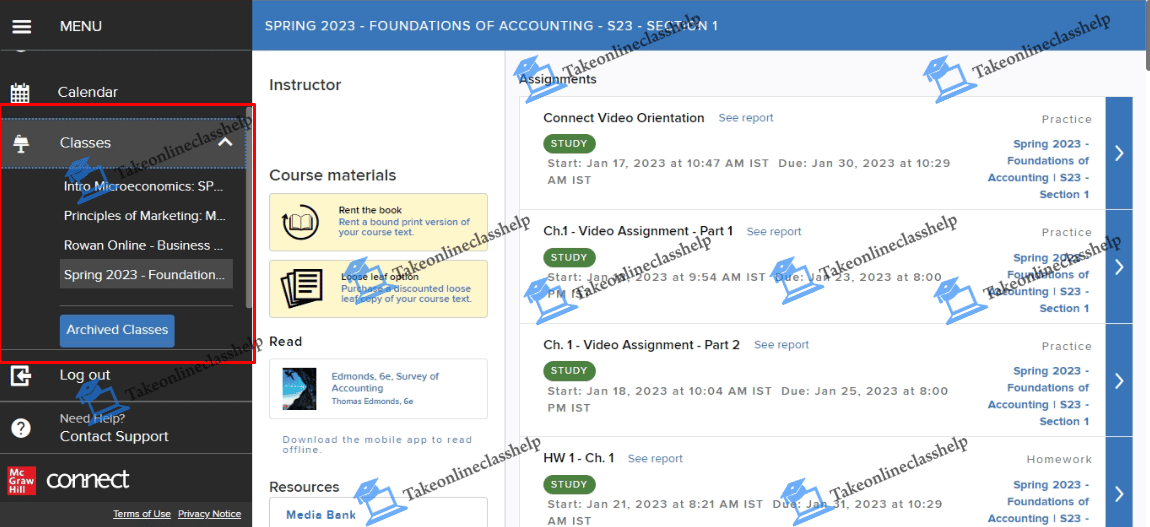
Task: See report for Connect Video Orientation
Action: pyautogui.click(x=746, y=117)
